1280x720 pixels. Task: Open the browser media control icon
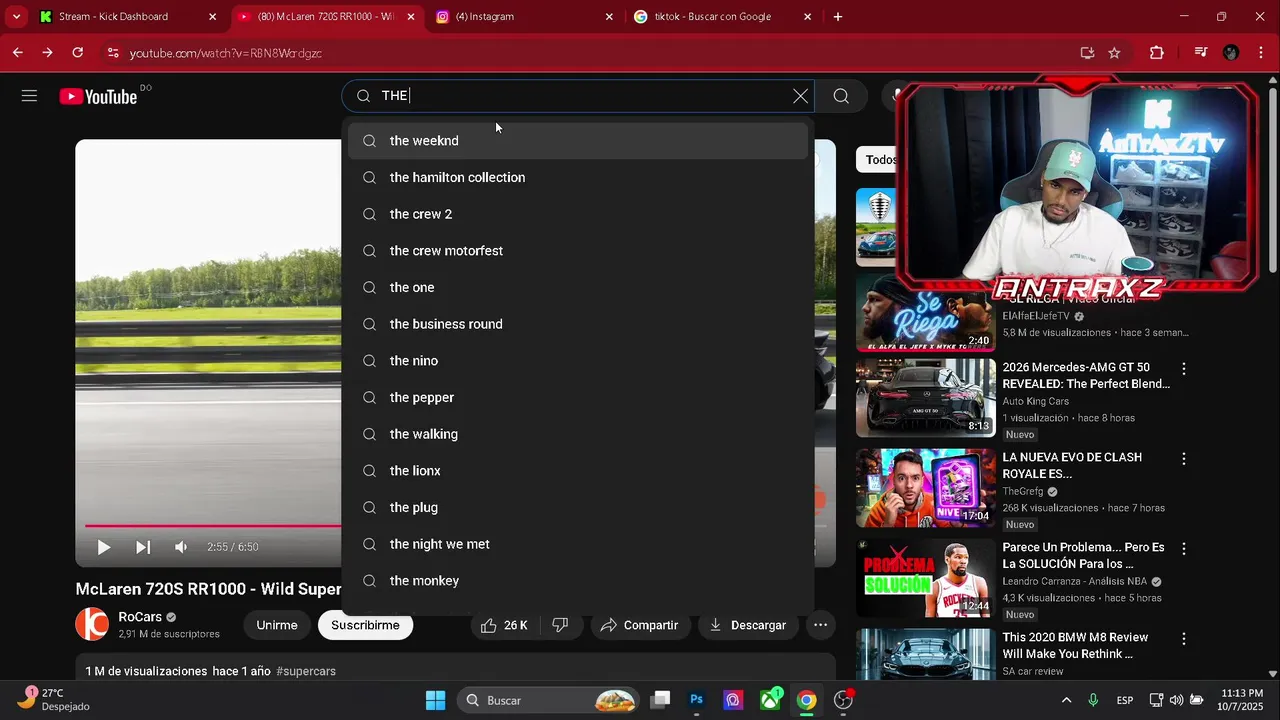tap(1201, 53)
